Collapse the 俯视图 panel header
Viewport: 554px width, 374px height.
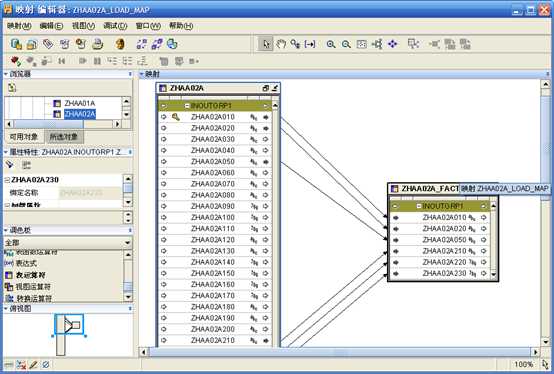[6, 308]
